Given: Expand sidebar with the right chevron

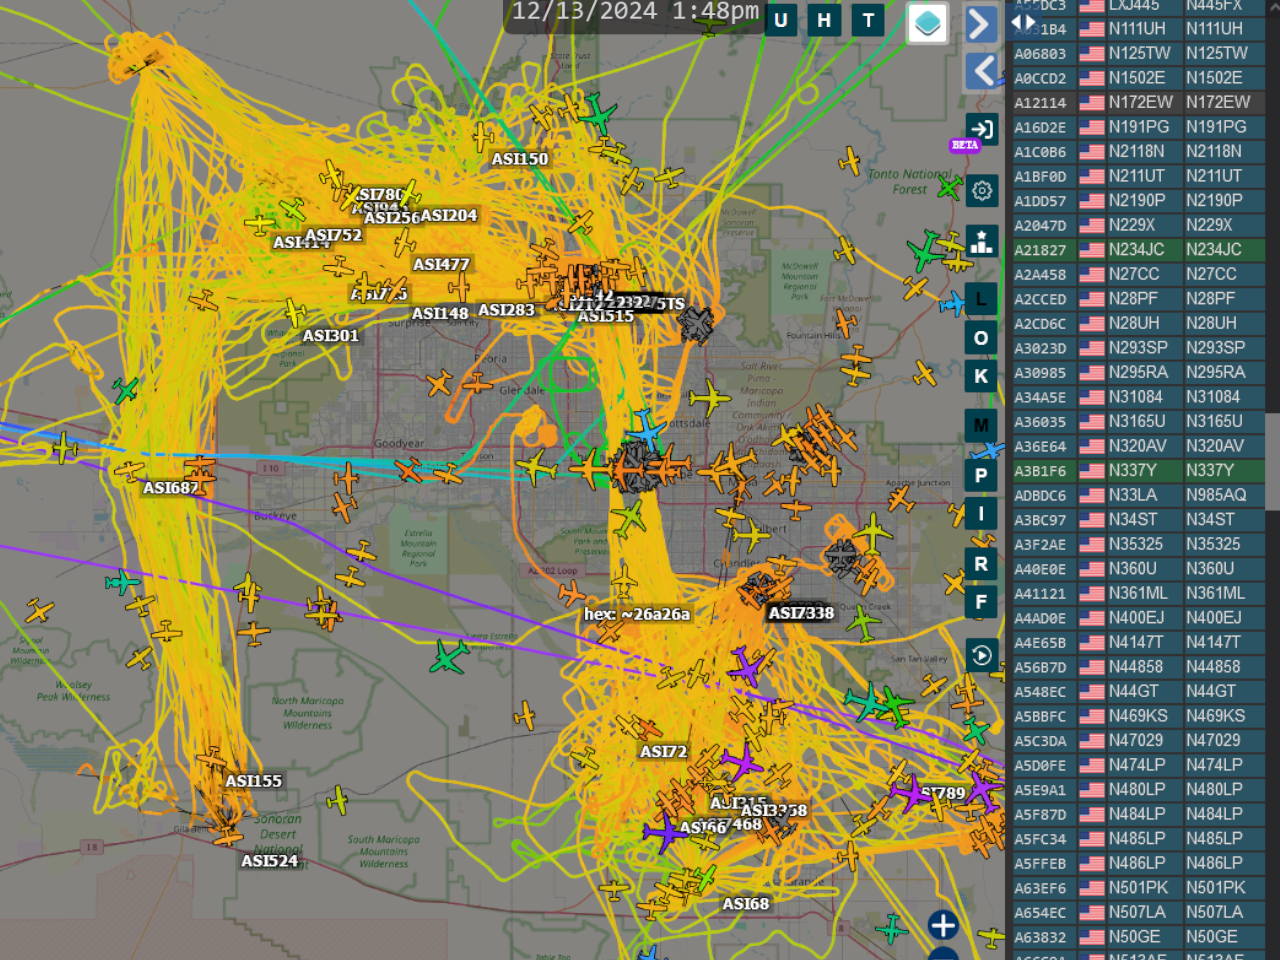Looking at the screenshot, I should tap(982, 23).
